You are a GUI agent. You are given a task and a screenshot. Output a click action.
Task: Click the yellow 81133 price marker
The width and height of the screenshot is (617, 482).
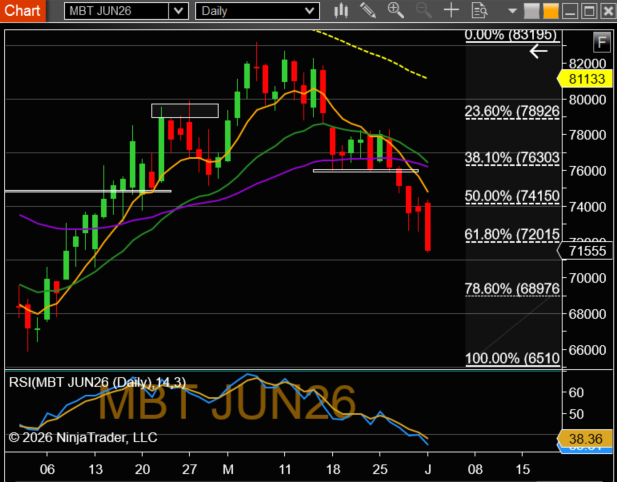(x=585, y=79)
